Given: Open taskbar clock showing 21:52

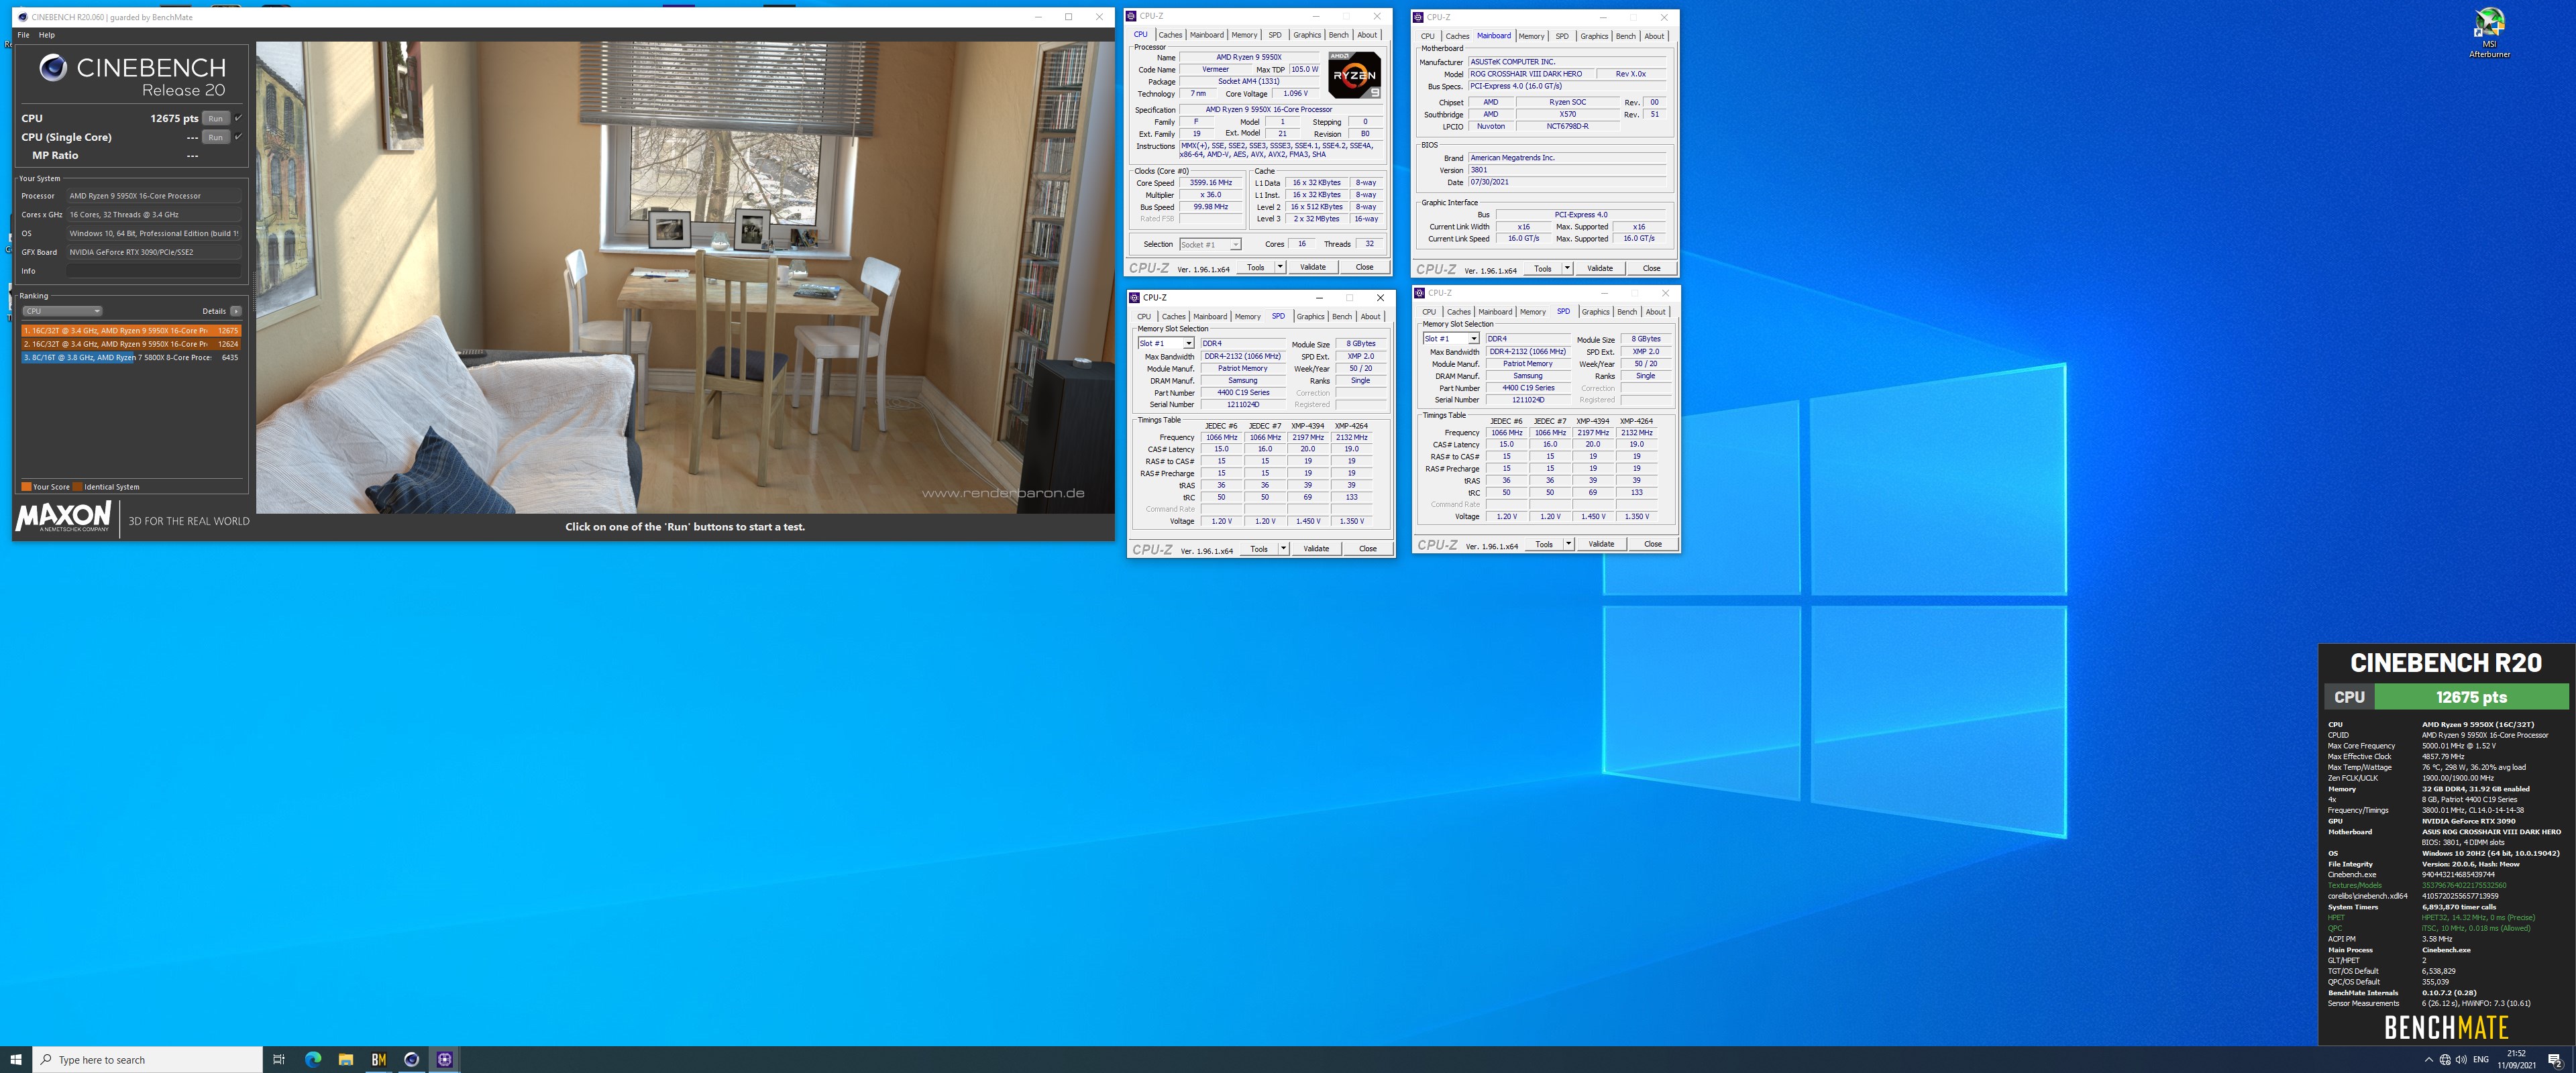Looking at the screenshot, I should coord(2516,1059).
